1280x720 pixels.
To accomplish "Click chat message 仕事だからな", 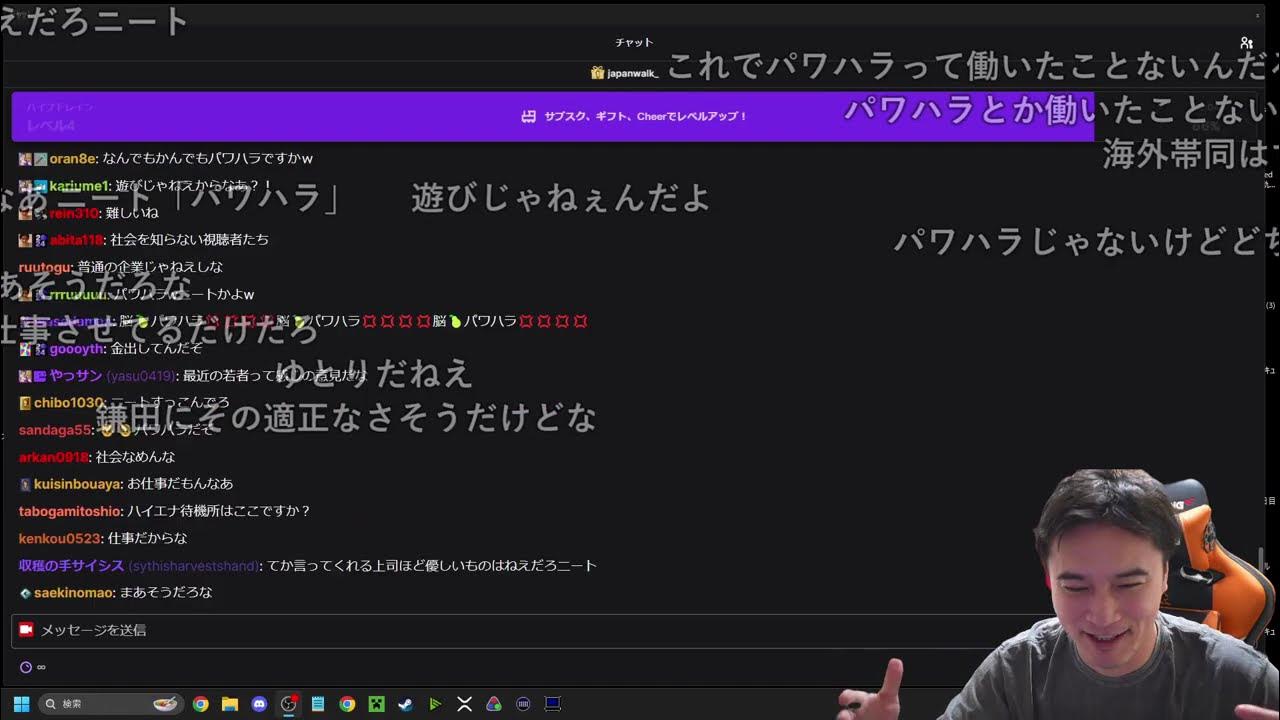I will pyautogui.click(x=147, y=538).
